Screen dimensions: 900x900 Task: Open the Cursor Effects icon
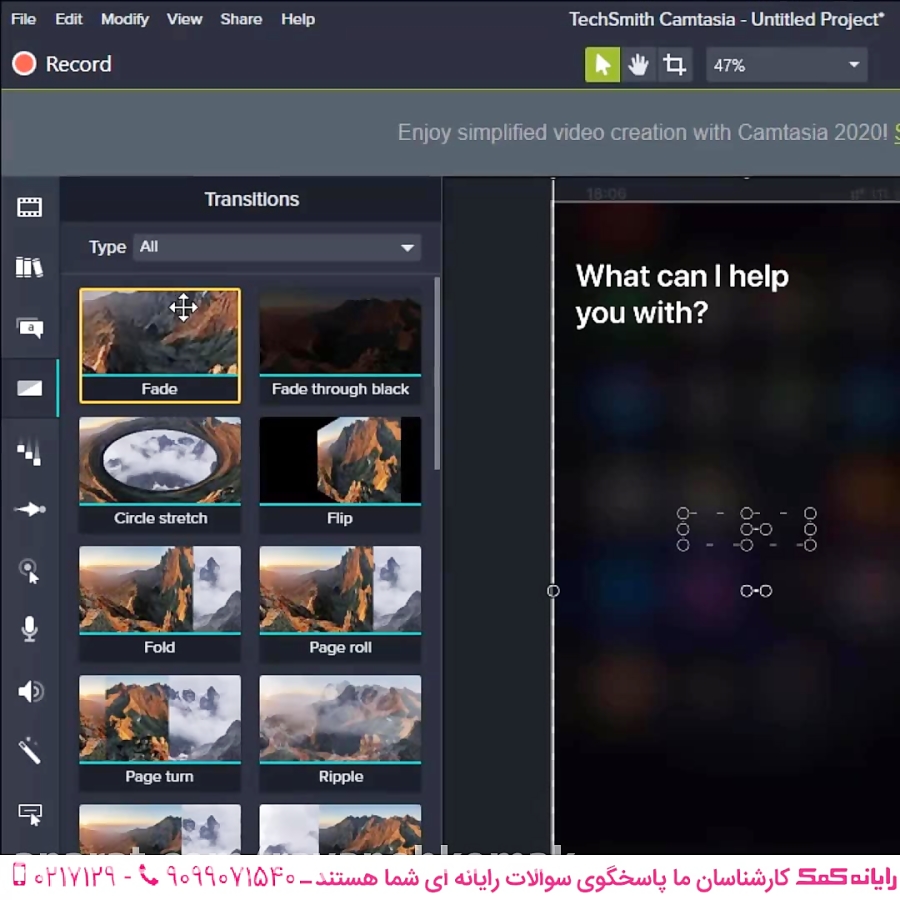[30, 571]
